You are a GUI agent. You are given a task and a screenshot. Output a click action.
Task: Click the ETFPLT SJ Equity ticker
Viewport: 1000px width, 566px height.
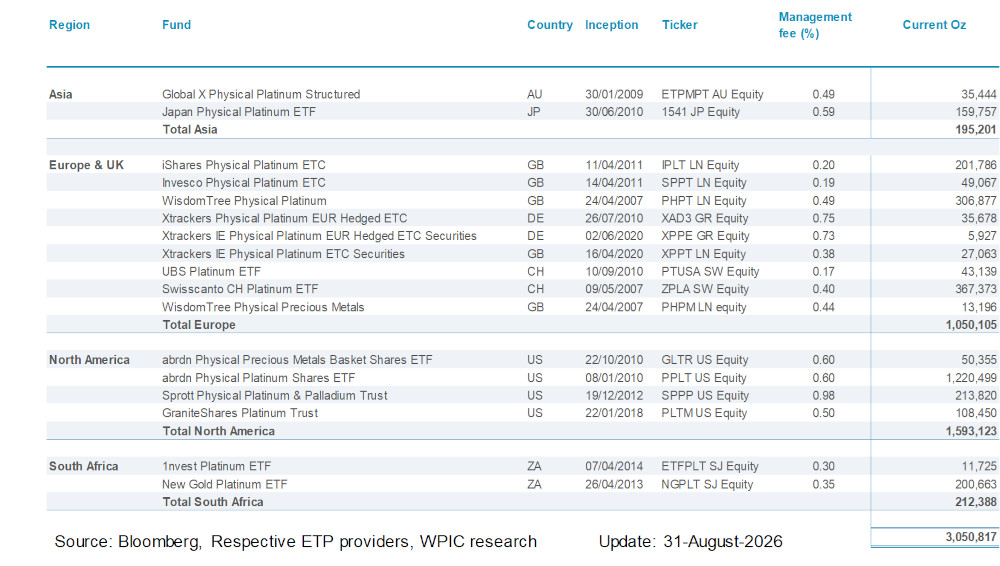click(709, 466)
